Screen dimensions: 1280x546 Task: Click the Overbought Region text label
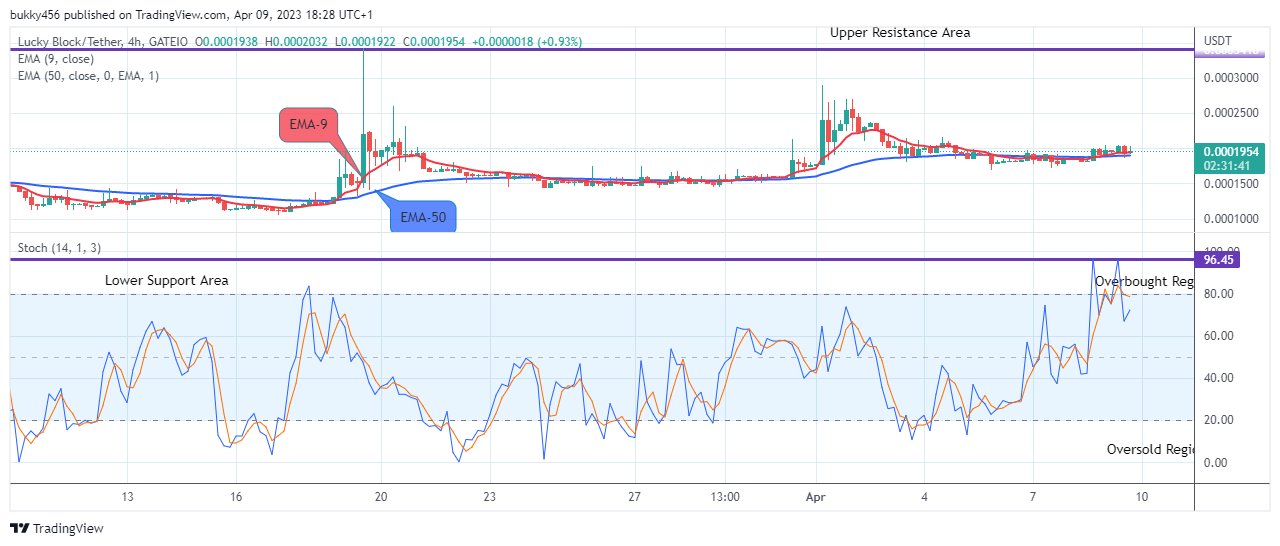coord(1145,282)
